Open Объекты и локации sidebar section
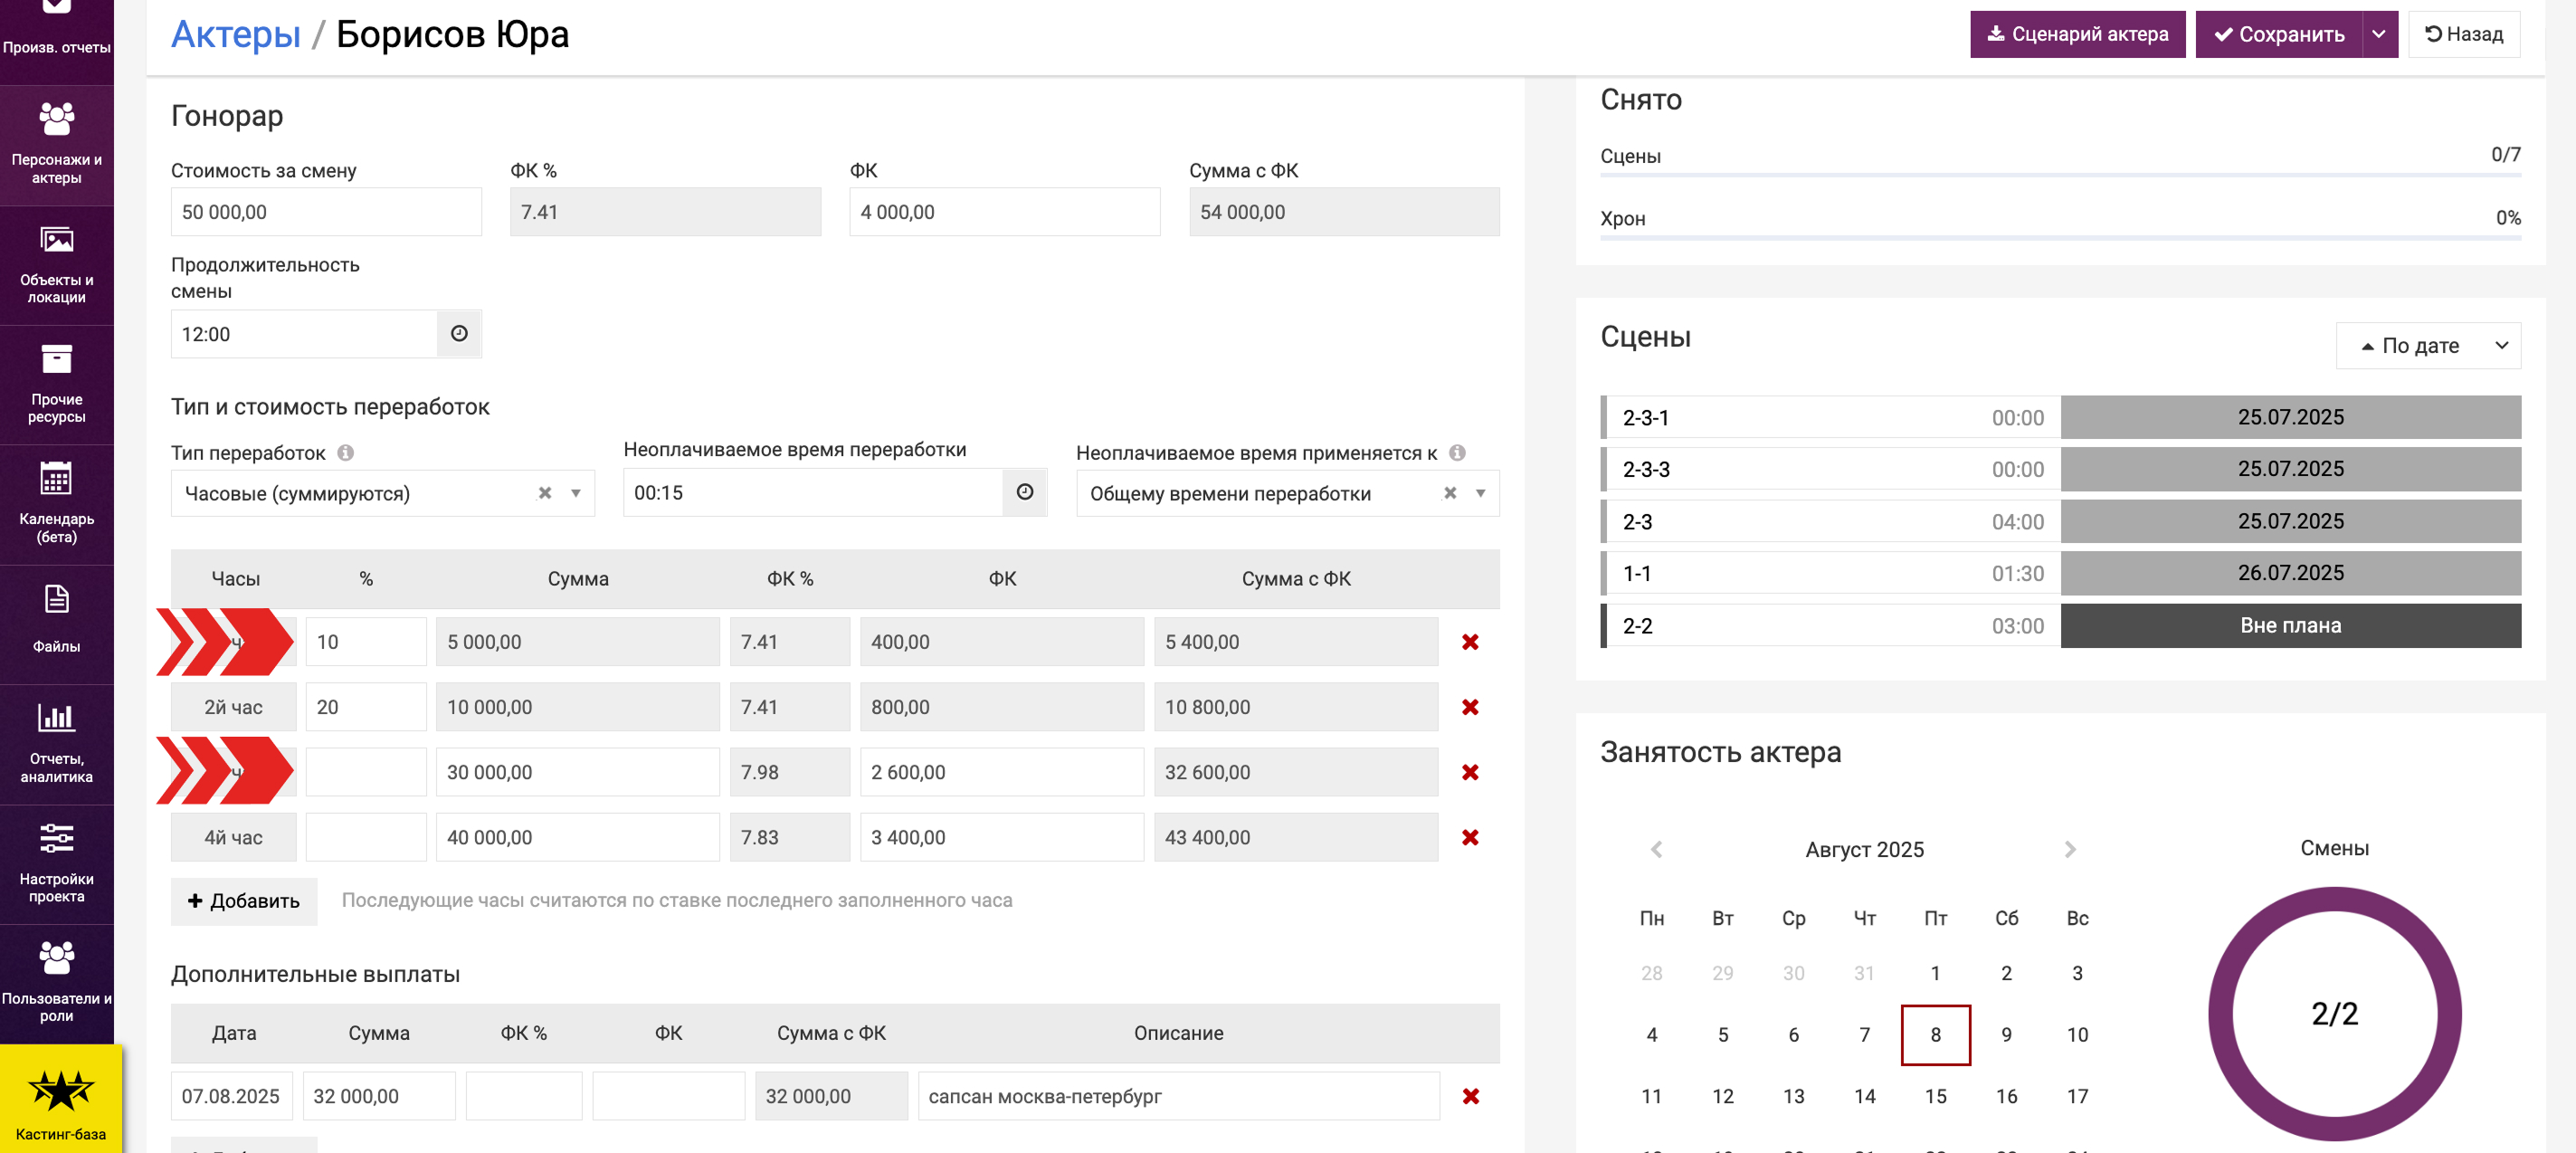The image size is (2576, 1153). pos(57,266)
